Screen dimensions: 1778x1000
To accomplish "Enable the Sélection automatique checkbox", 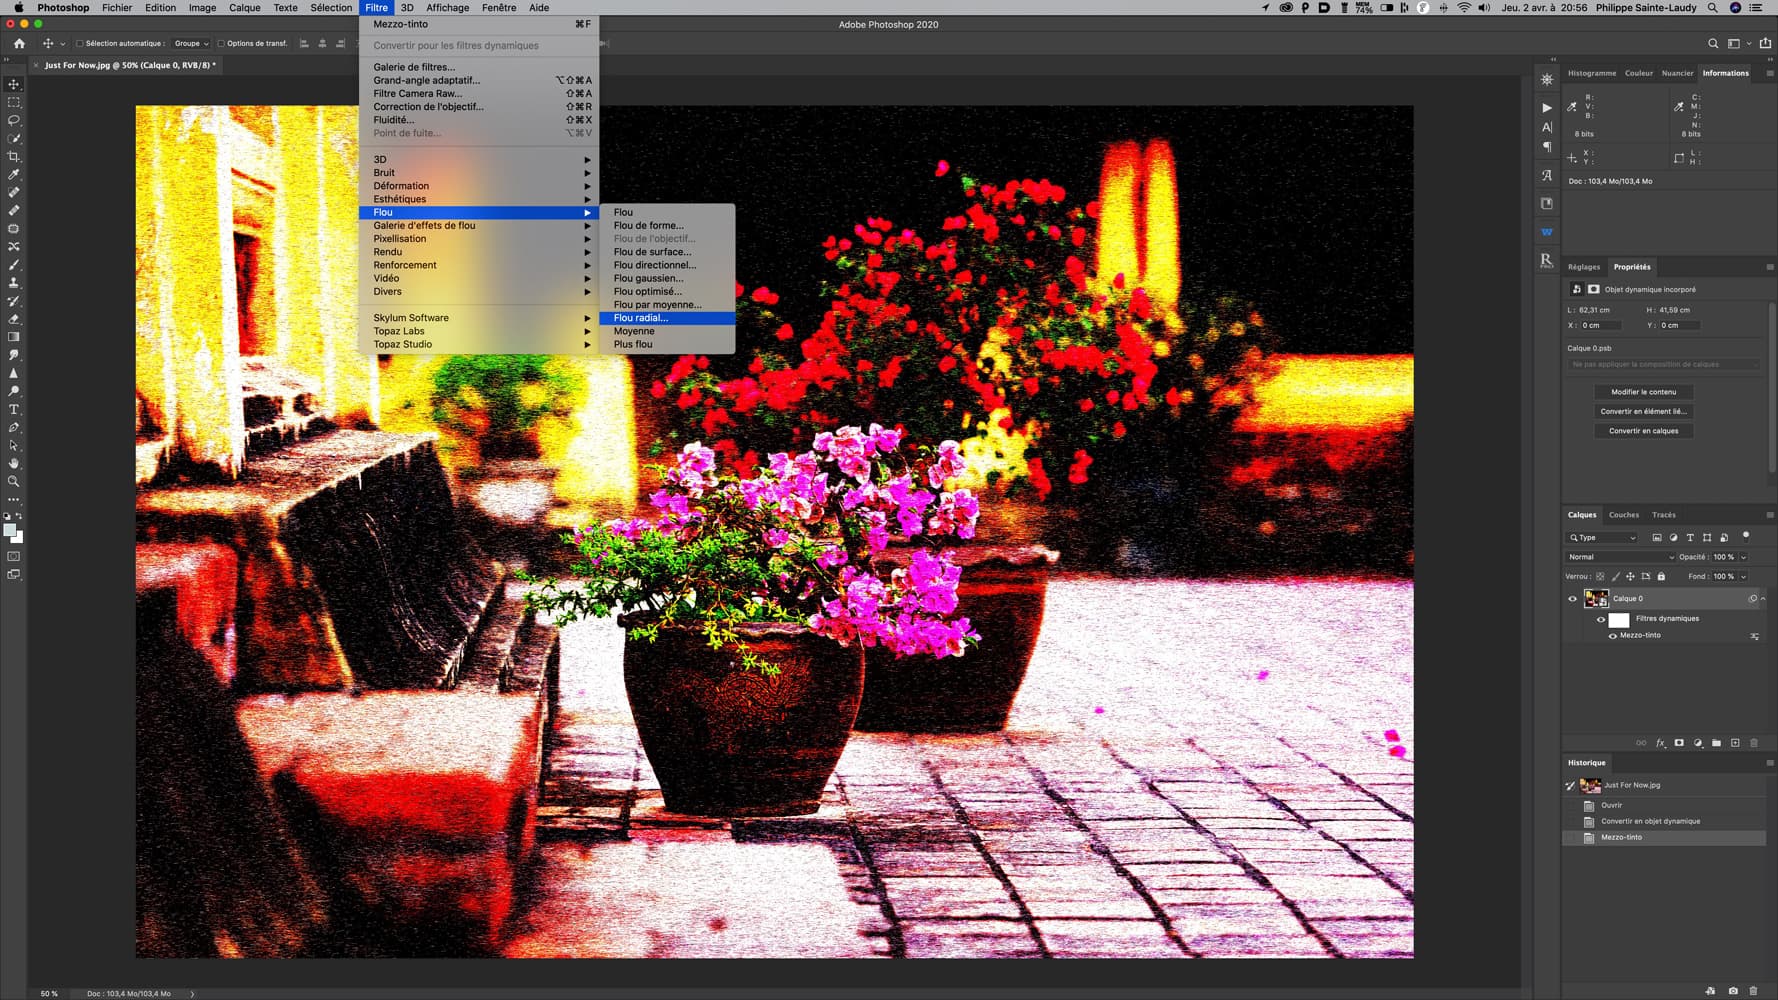I will (x=80, y=44).
